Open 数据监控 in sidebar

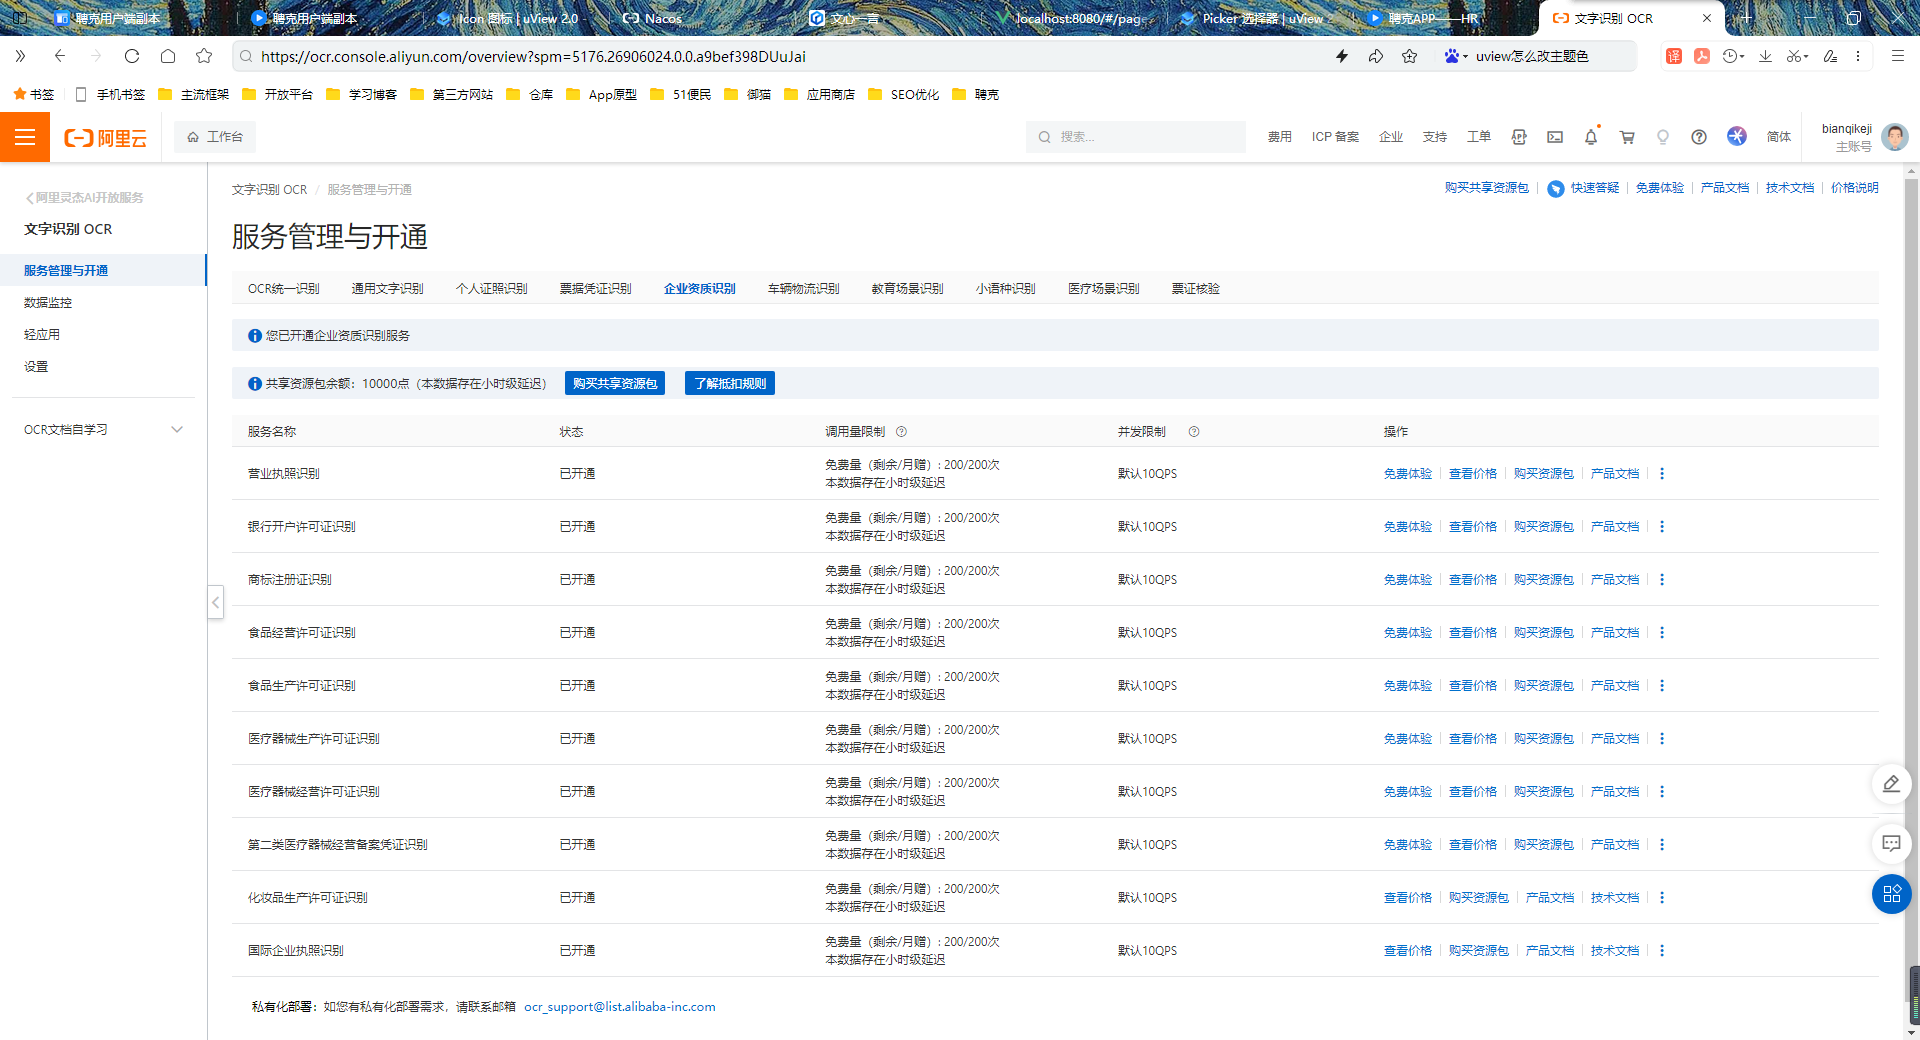[x=48, y=303]
